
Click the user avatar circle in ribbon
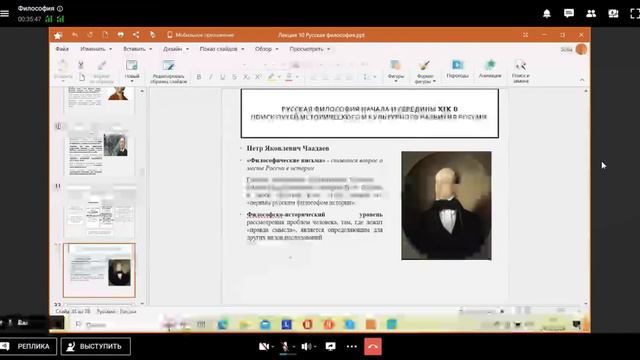581,49
